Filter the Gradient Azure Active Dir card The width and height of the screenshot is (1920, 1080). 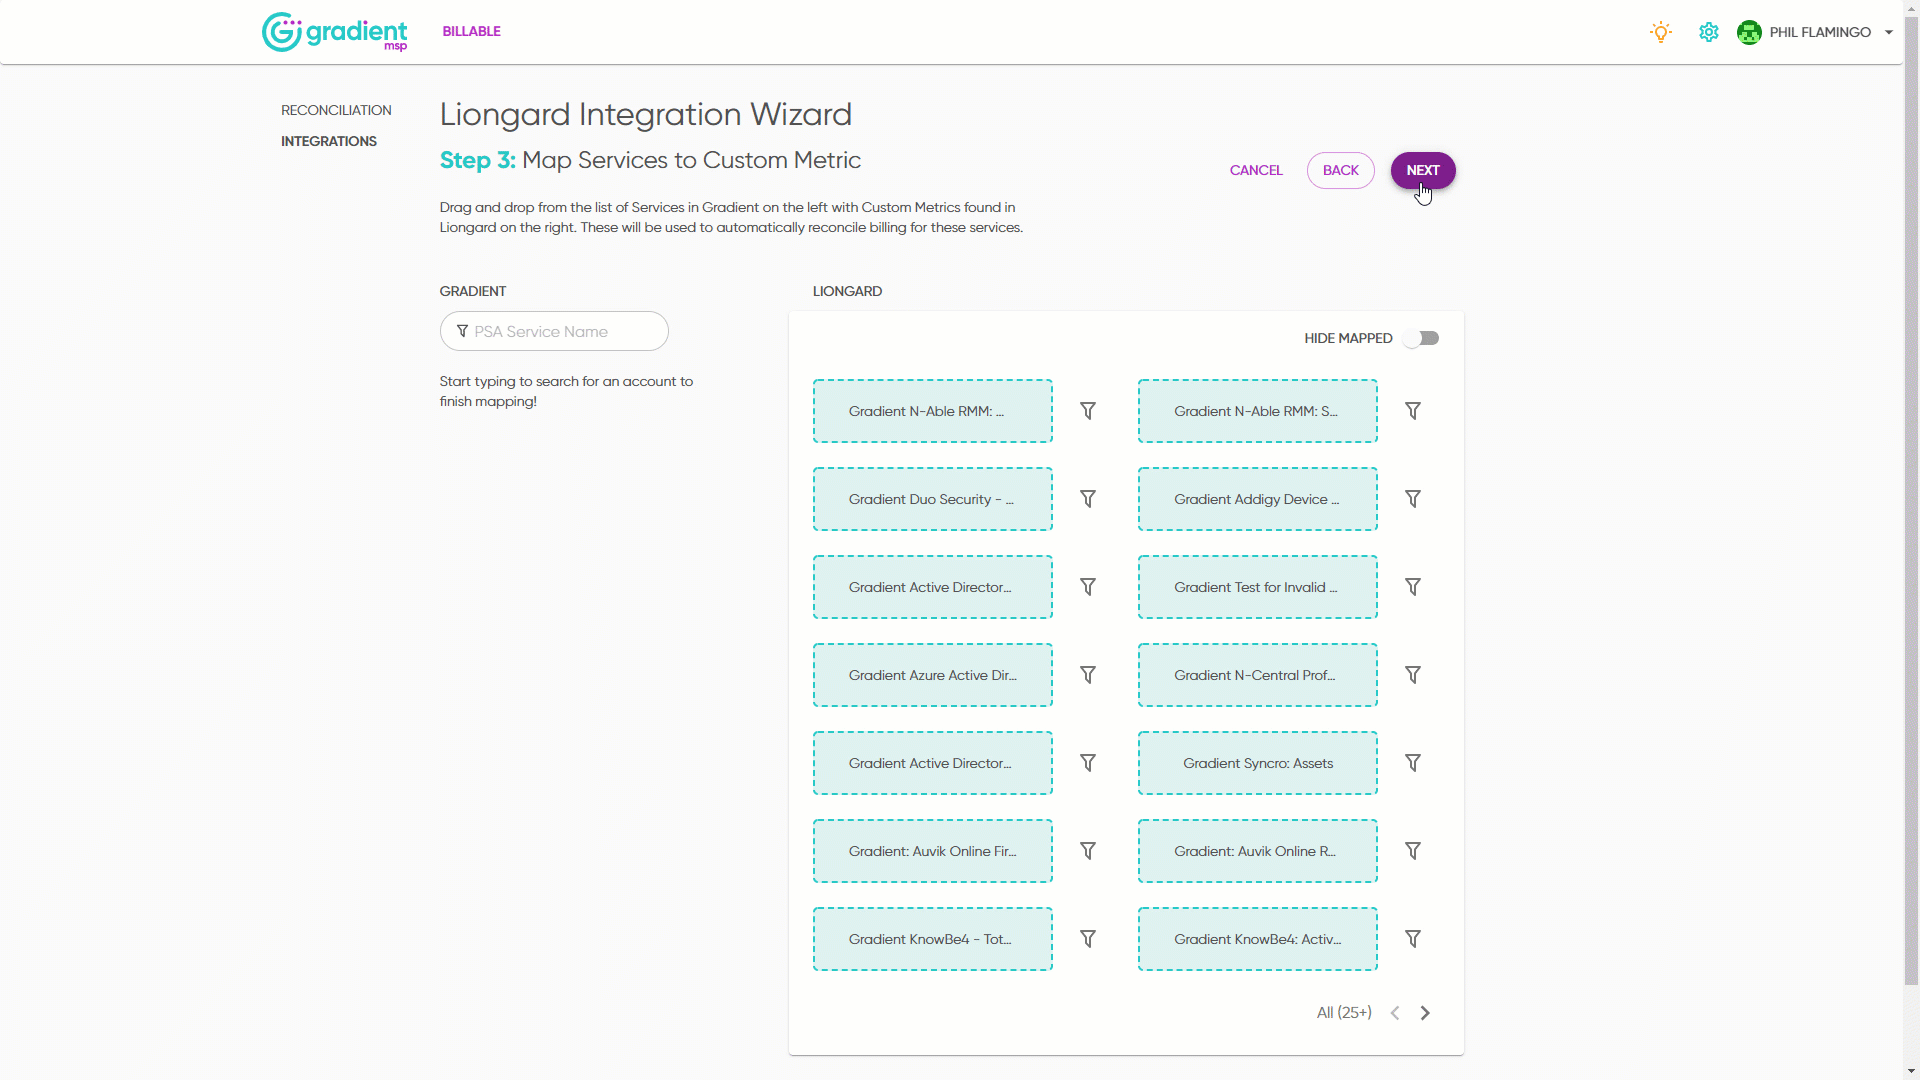coord(1088,675)
